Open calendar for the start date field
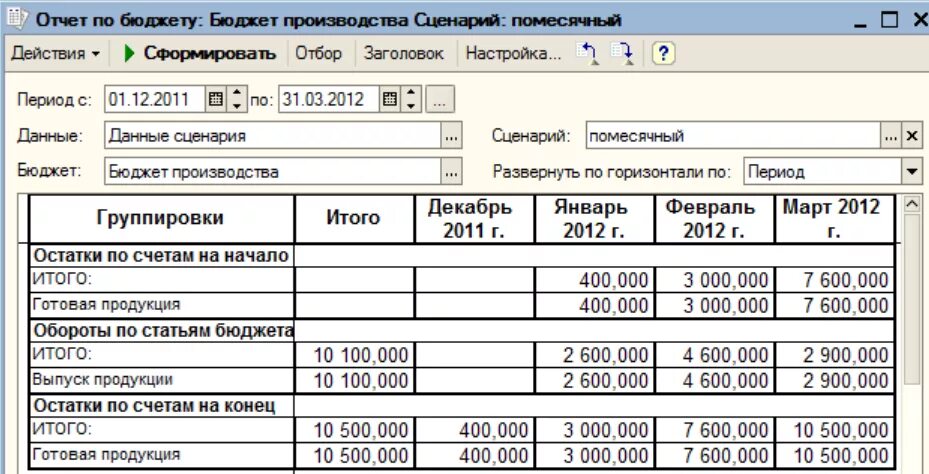The width and height of the screenshot is (929, 474). 216,100
